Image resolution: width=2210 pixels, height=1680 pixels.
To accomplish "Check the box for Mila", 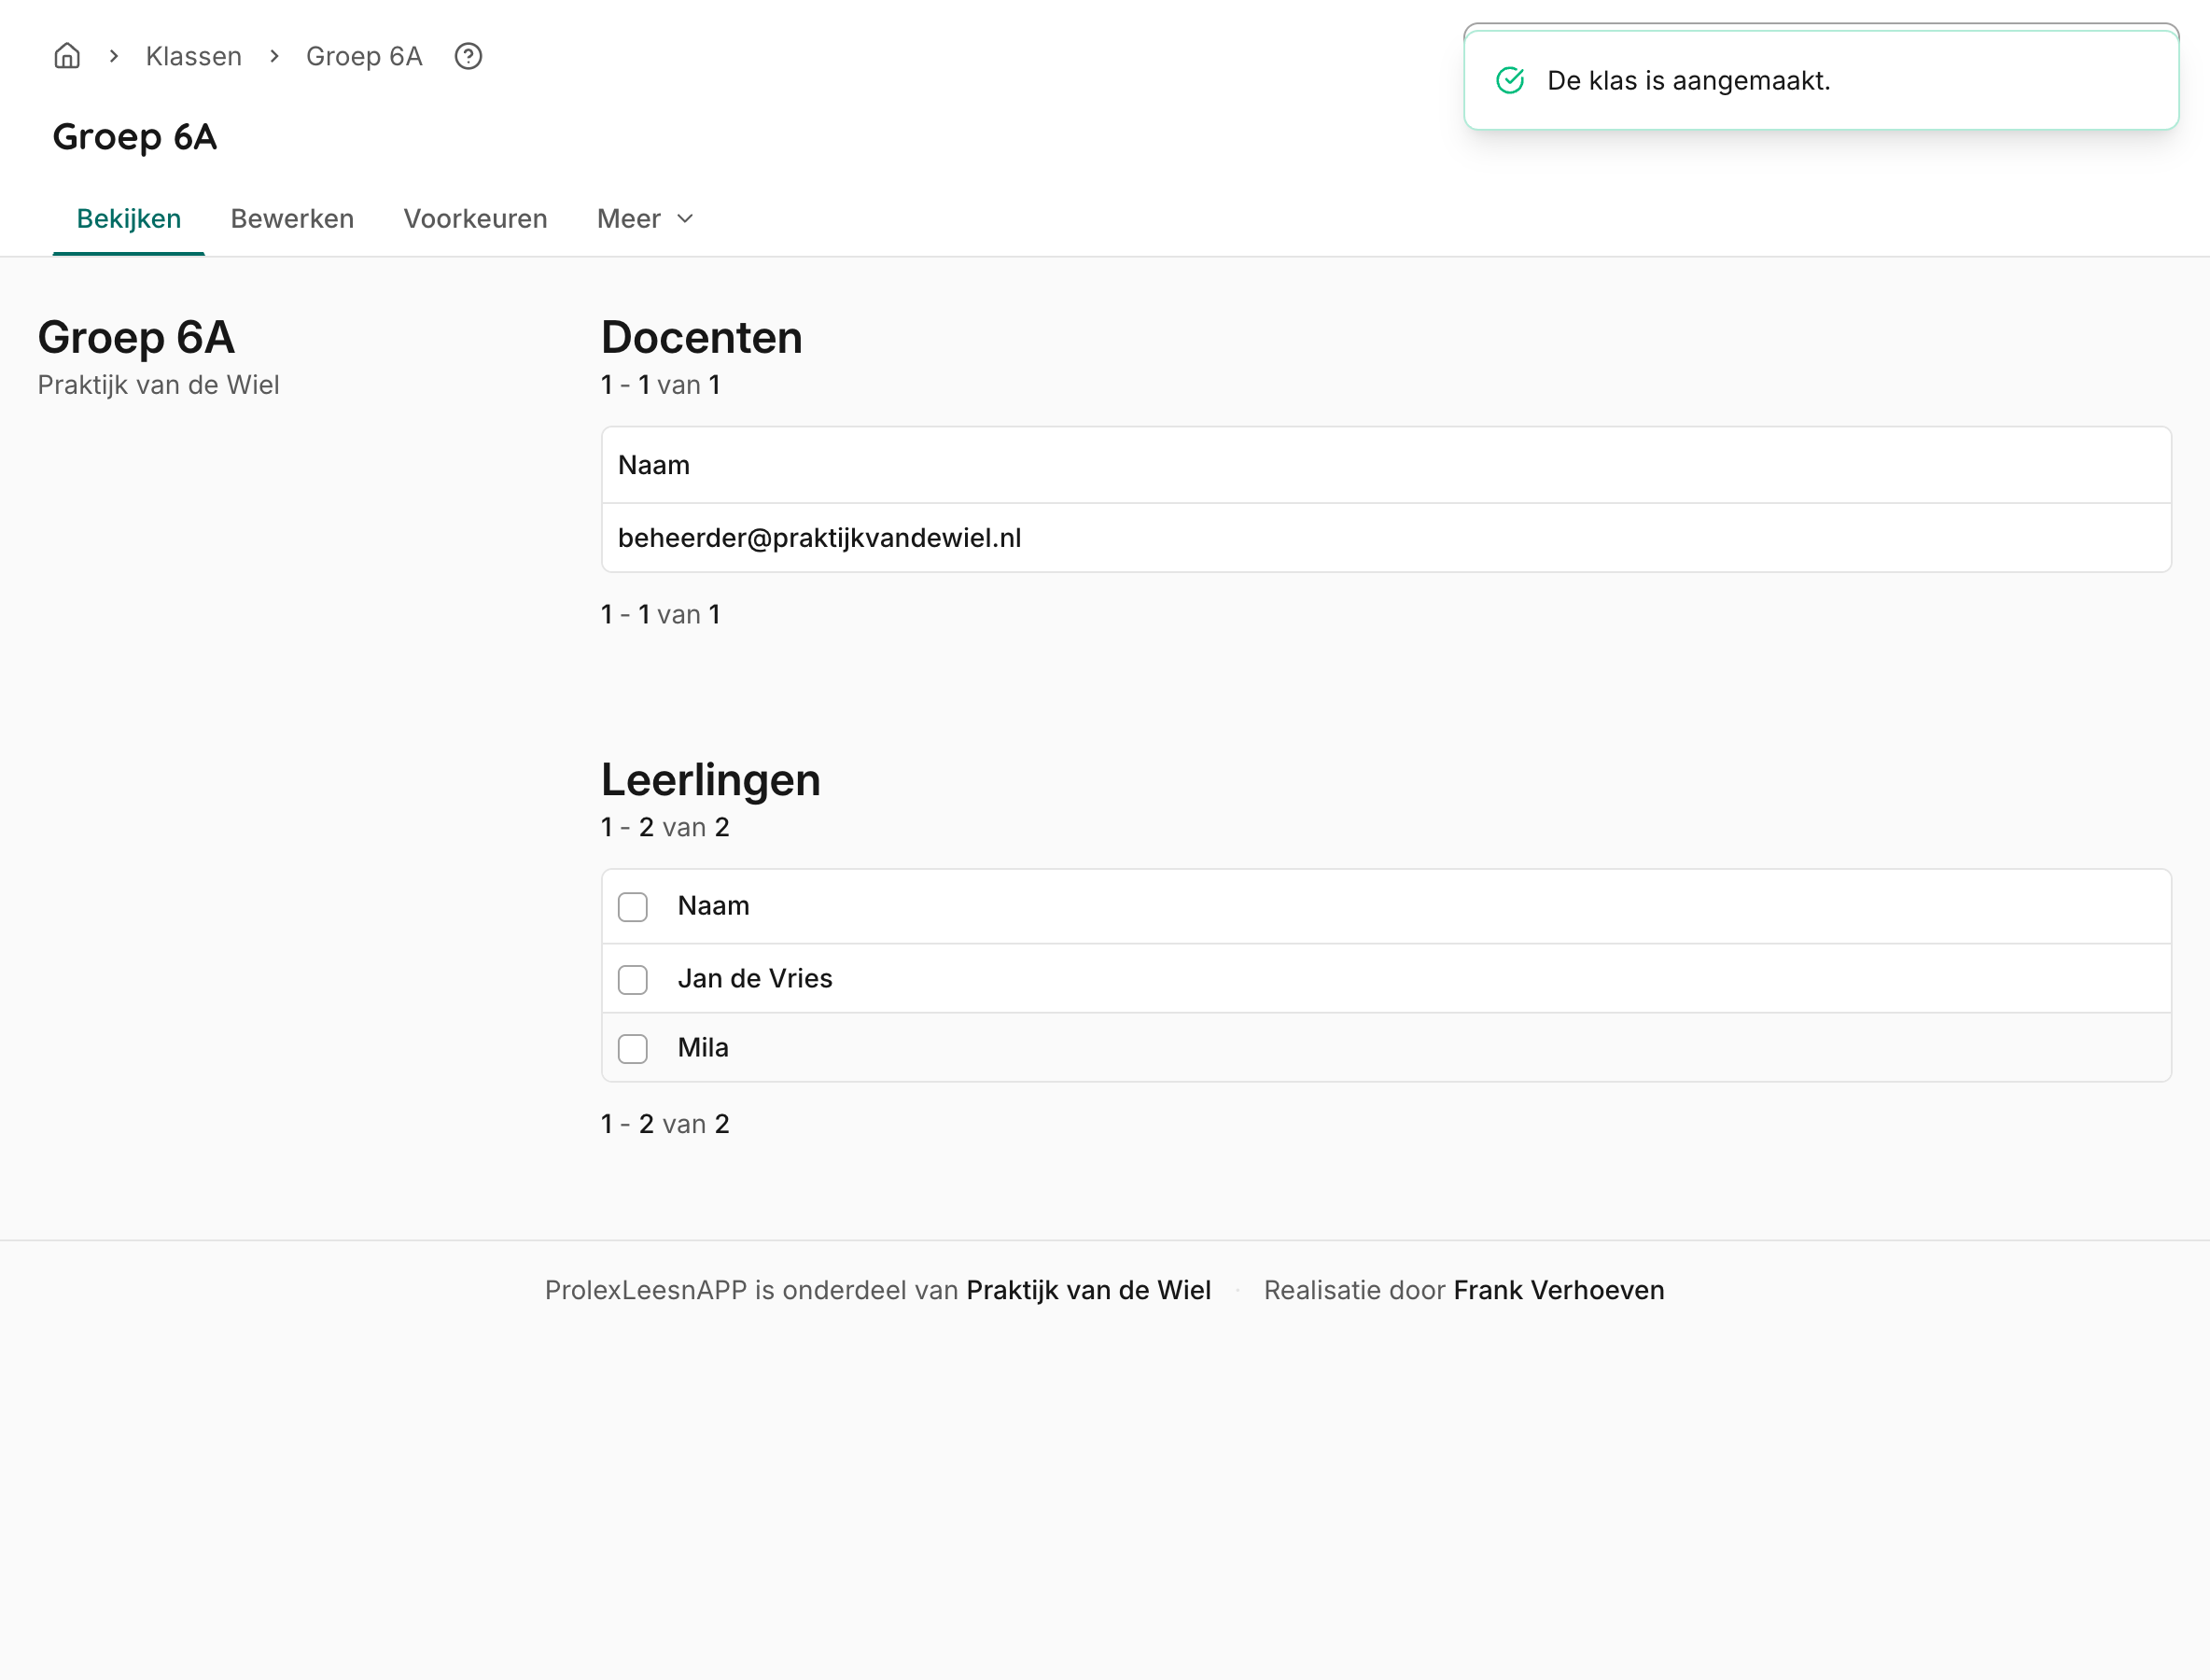I will click(x=633, y=1048).
